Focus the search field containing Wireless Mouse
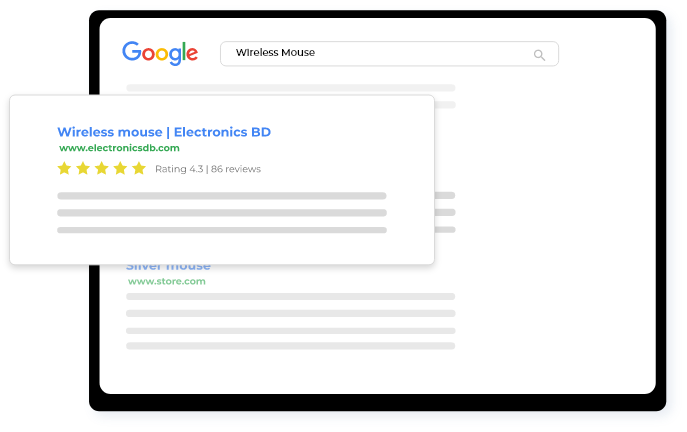Viewport: 687px width, 432px height. 389,53
